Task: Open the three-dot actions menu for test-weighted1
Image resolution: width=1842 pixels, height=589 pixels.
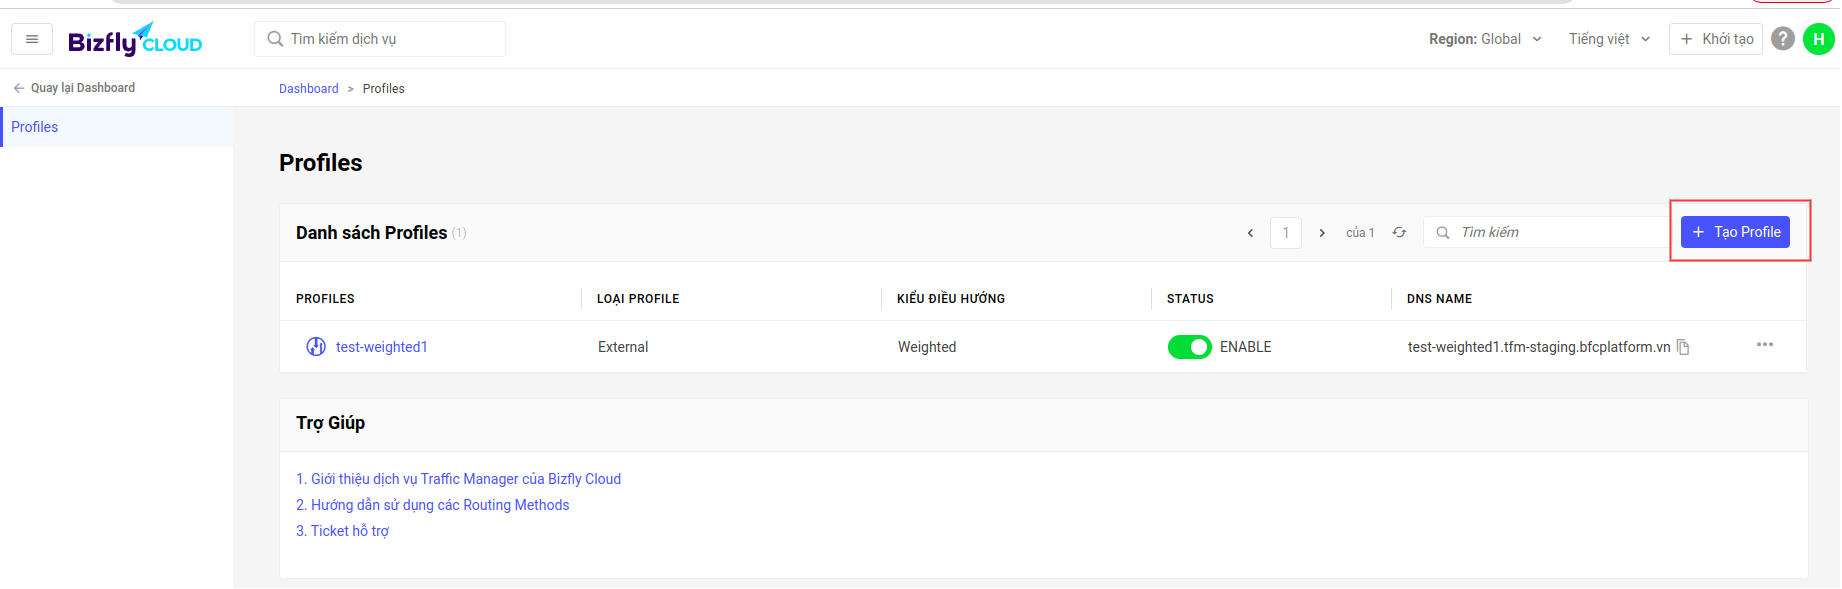Action: pos(1765,345)
